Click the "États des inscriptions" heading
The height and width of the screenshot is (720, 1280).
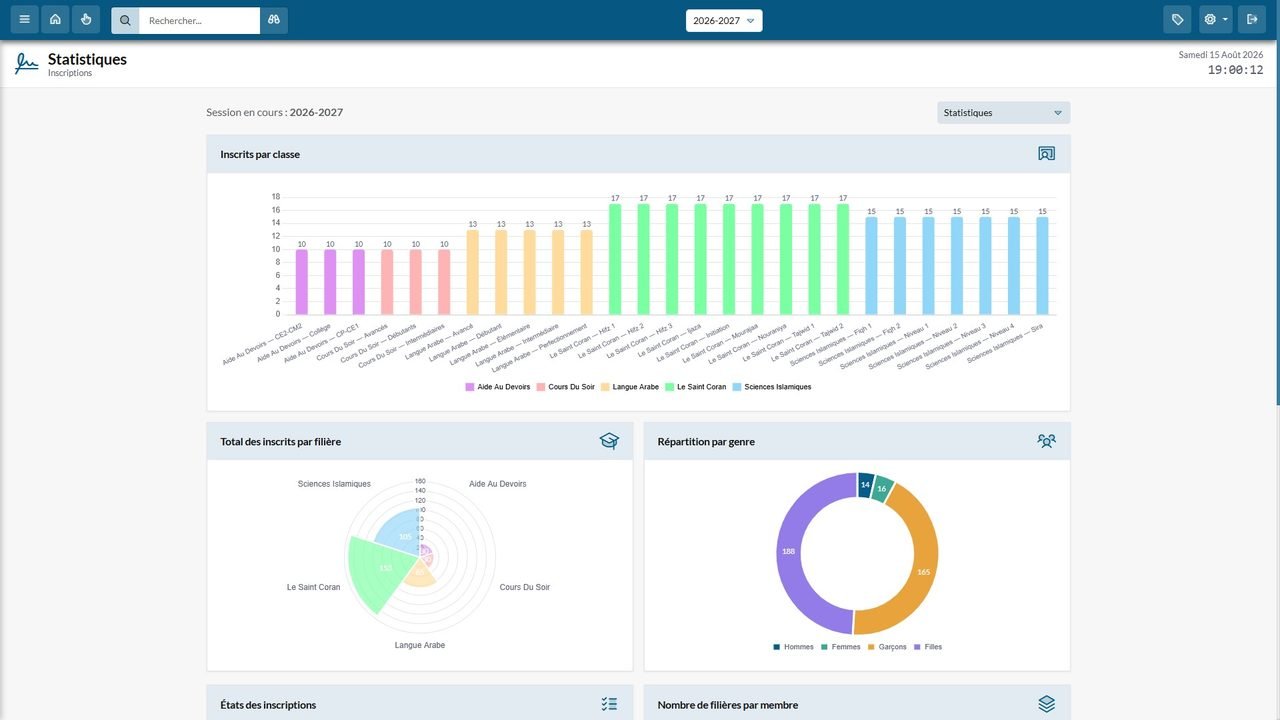click(x=268, y=705)
